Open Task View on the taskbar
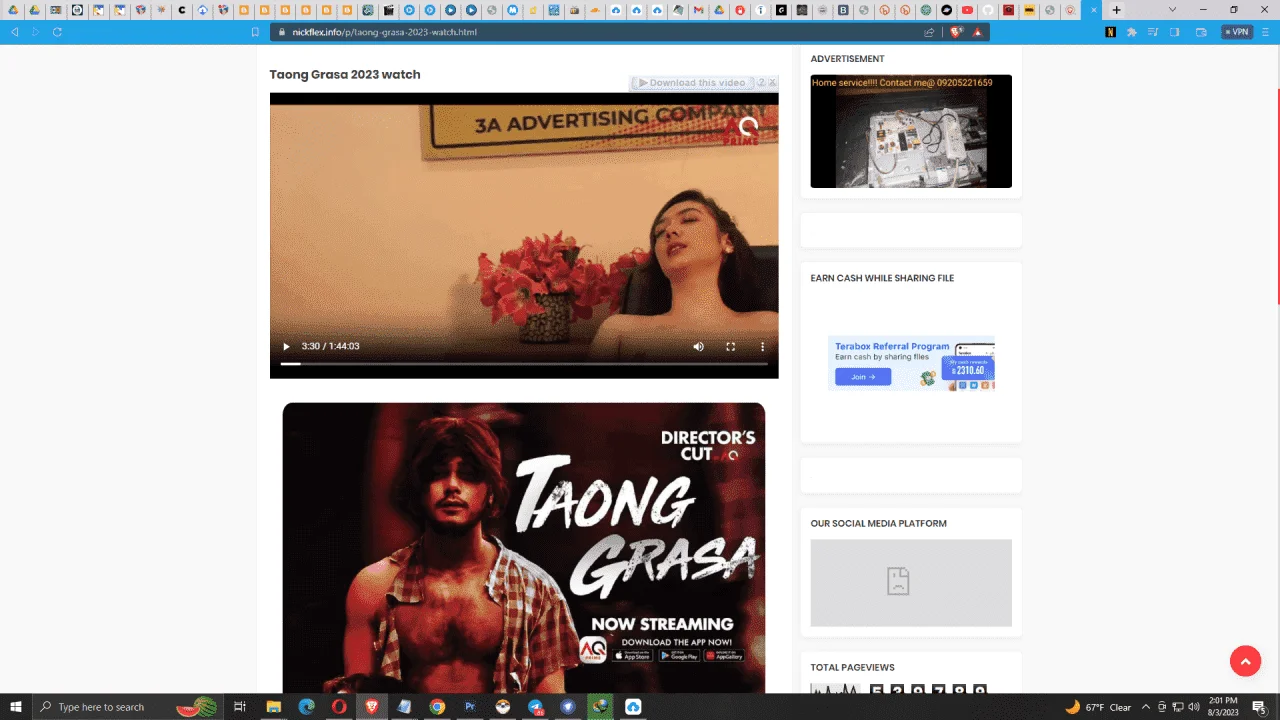Image resolution: width=1280 pixels, height=720 pixels. pos(240,707)
